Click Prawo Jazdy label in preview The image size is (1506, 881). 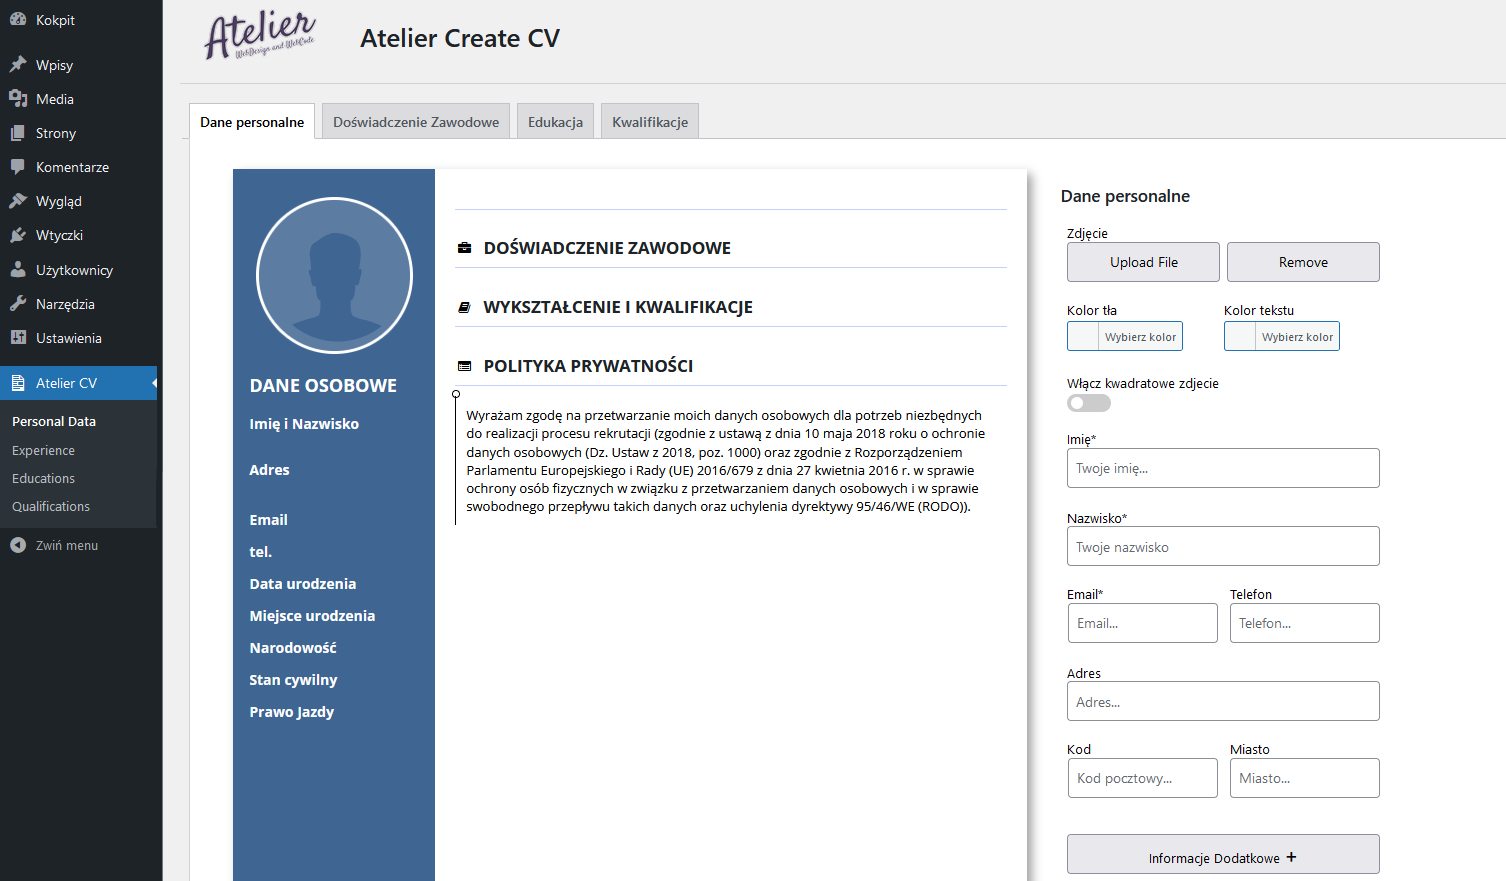click(x=292, y=712)
